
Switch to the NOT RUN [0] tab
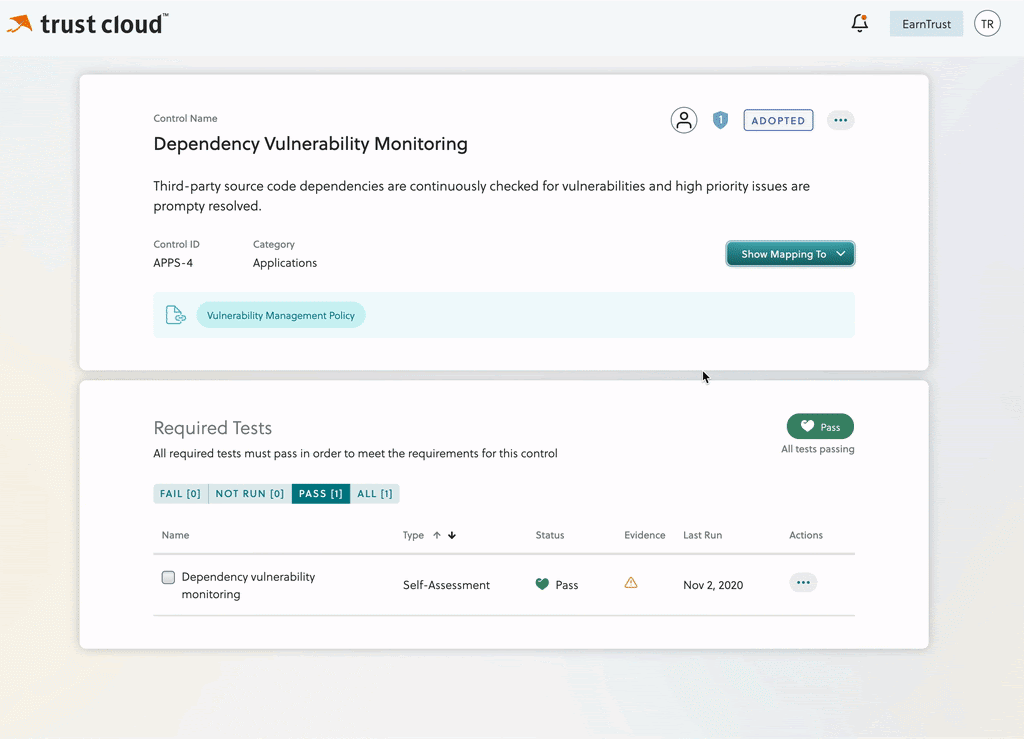click(249, 494)
